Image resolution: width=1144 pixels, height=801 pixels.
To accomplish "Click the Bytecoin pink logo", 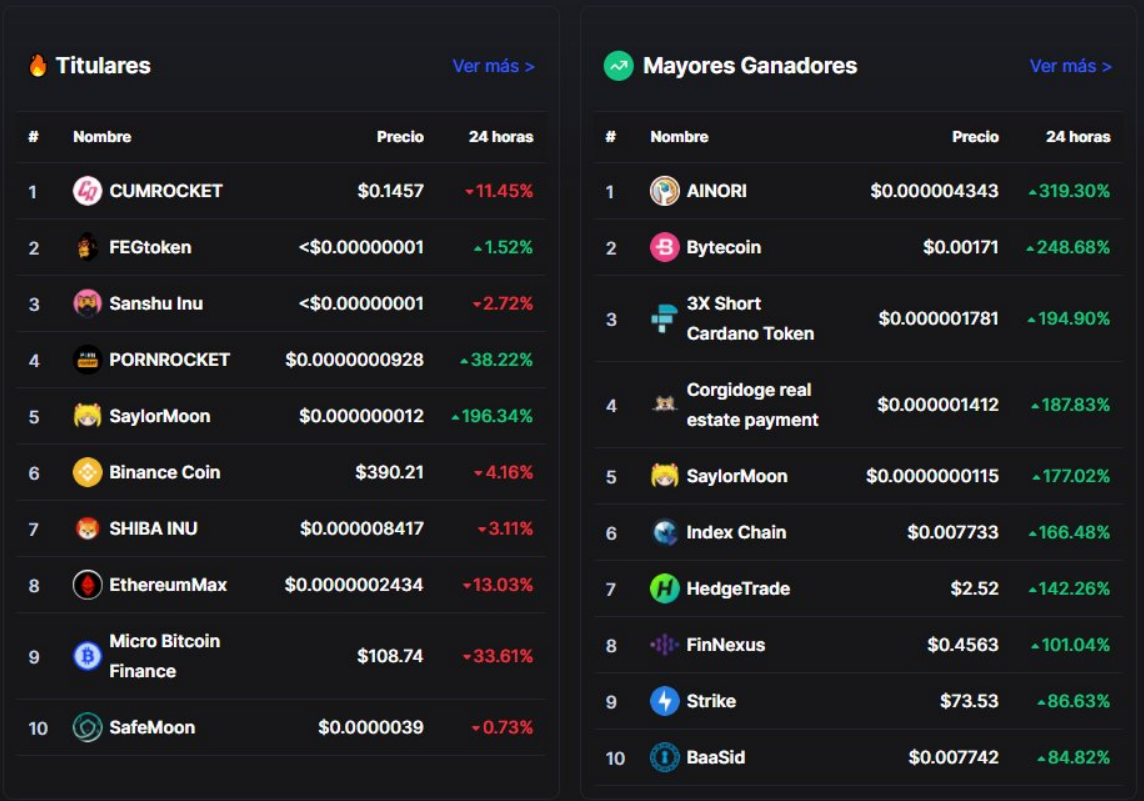I will pyautogui.click(x=664, y=247).
